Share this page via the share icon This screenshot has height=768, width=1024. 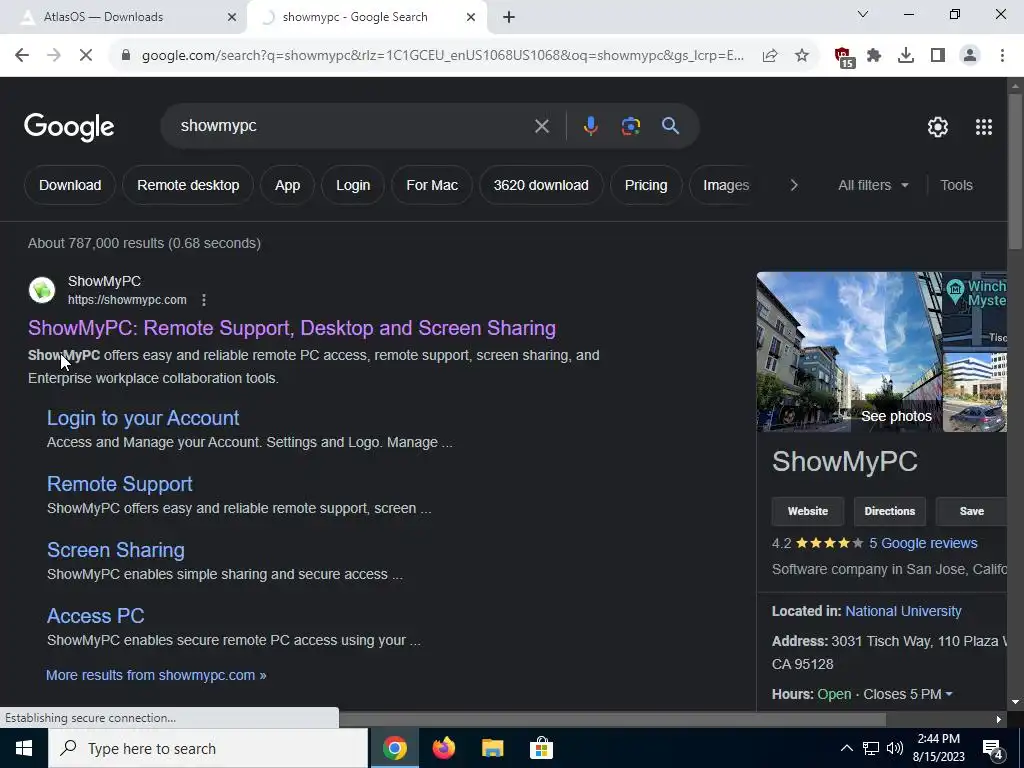click(x=770, y=56)
